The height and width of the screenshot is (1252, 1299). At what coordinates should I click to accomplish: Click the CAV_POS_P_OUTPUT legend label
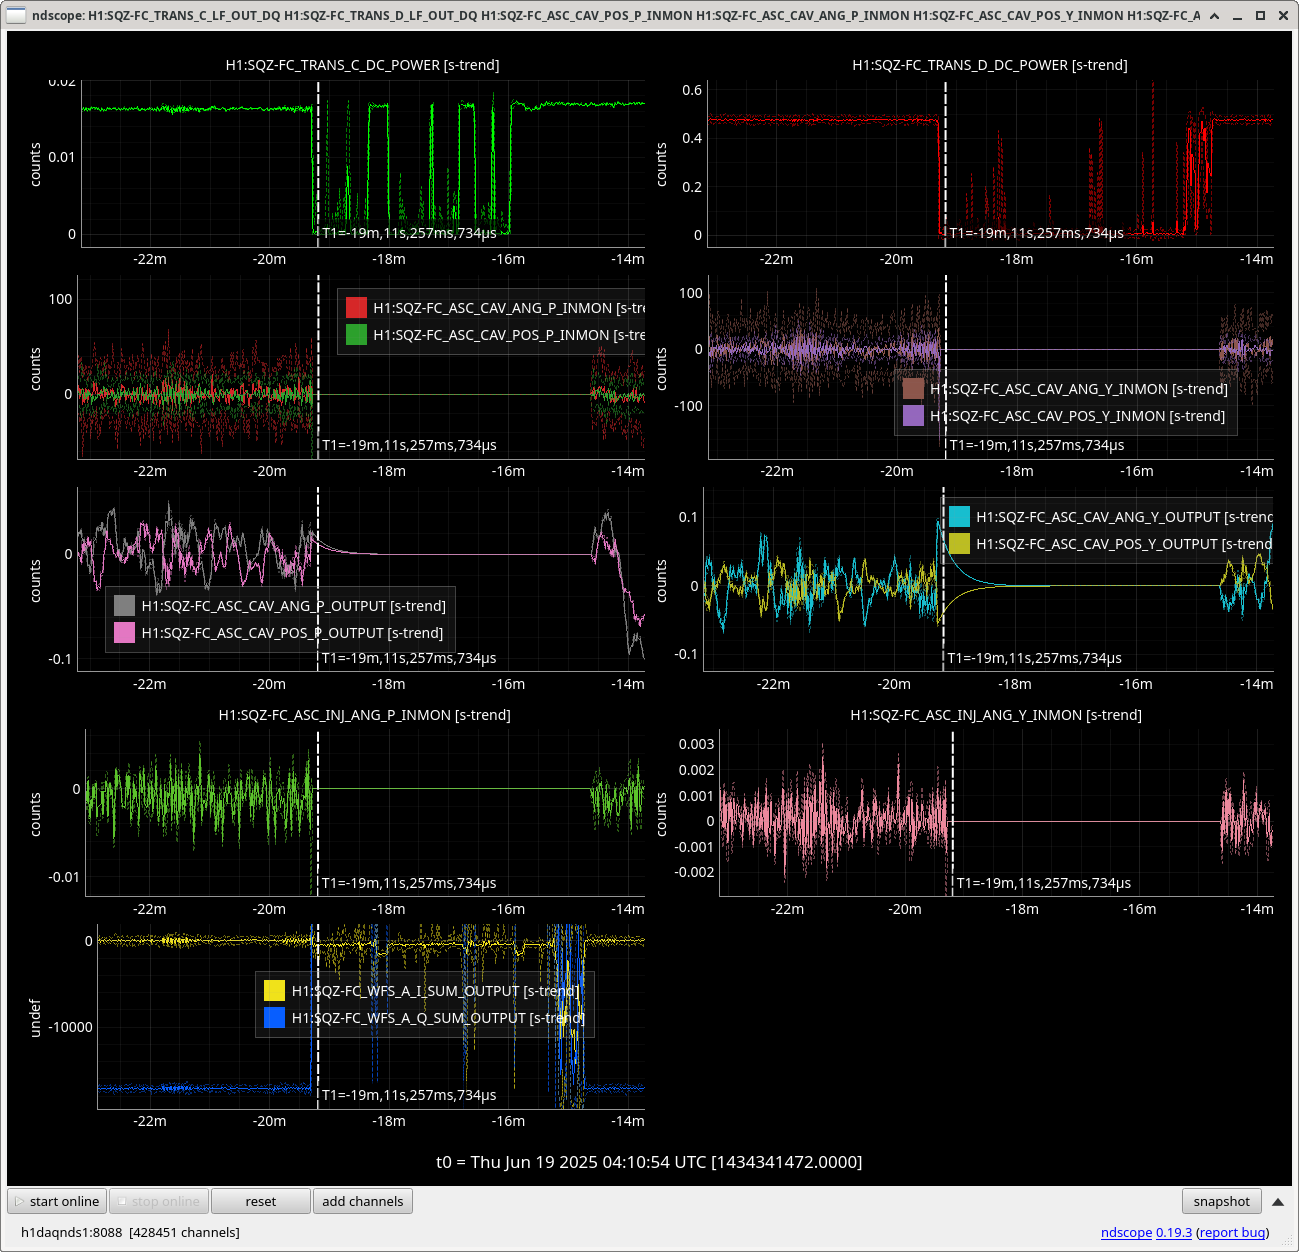pos(292,633)
